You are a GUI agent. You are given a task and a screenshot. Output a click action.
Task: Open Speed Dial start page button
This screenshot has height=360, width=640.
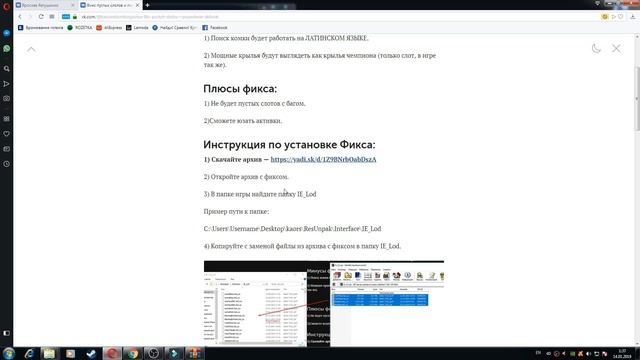coord(52,17)
